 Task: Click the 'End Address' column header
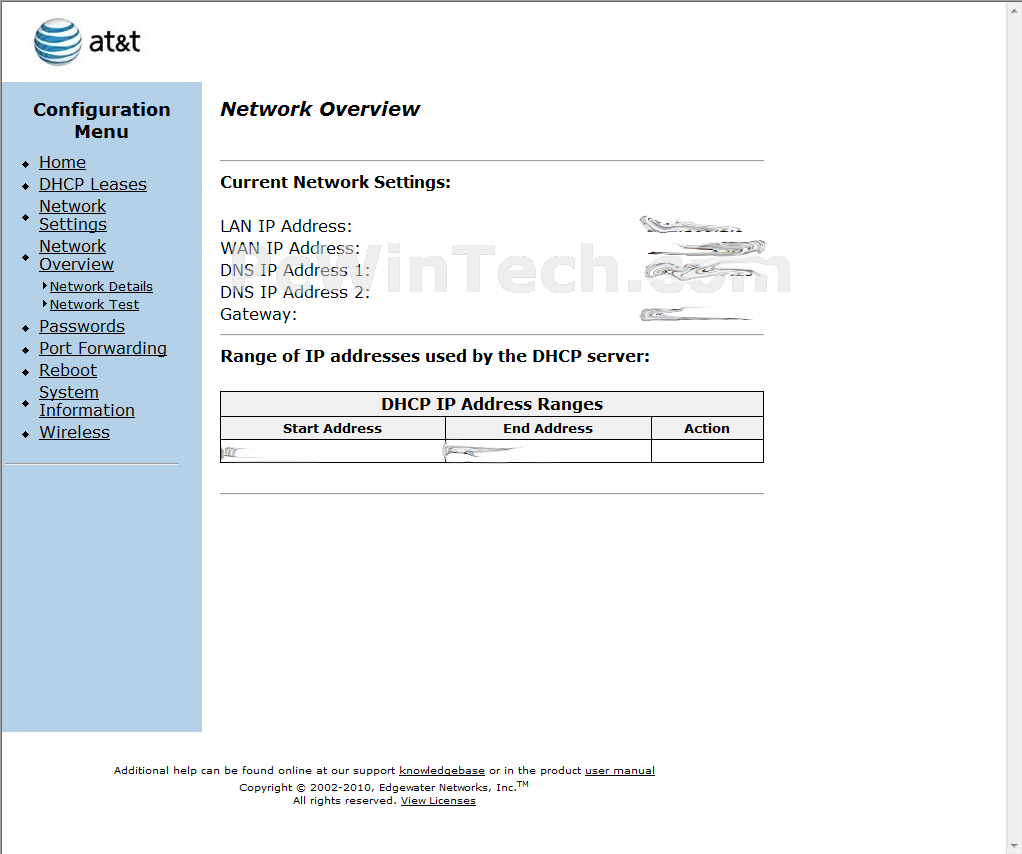(x=548, y=428)
